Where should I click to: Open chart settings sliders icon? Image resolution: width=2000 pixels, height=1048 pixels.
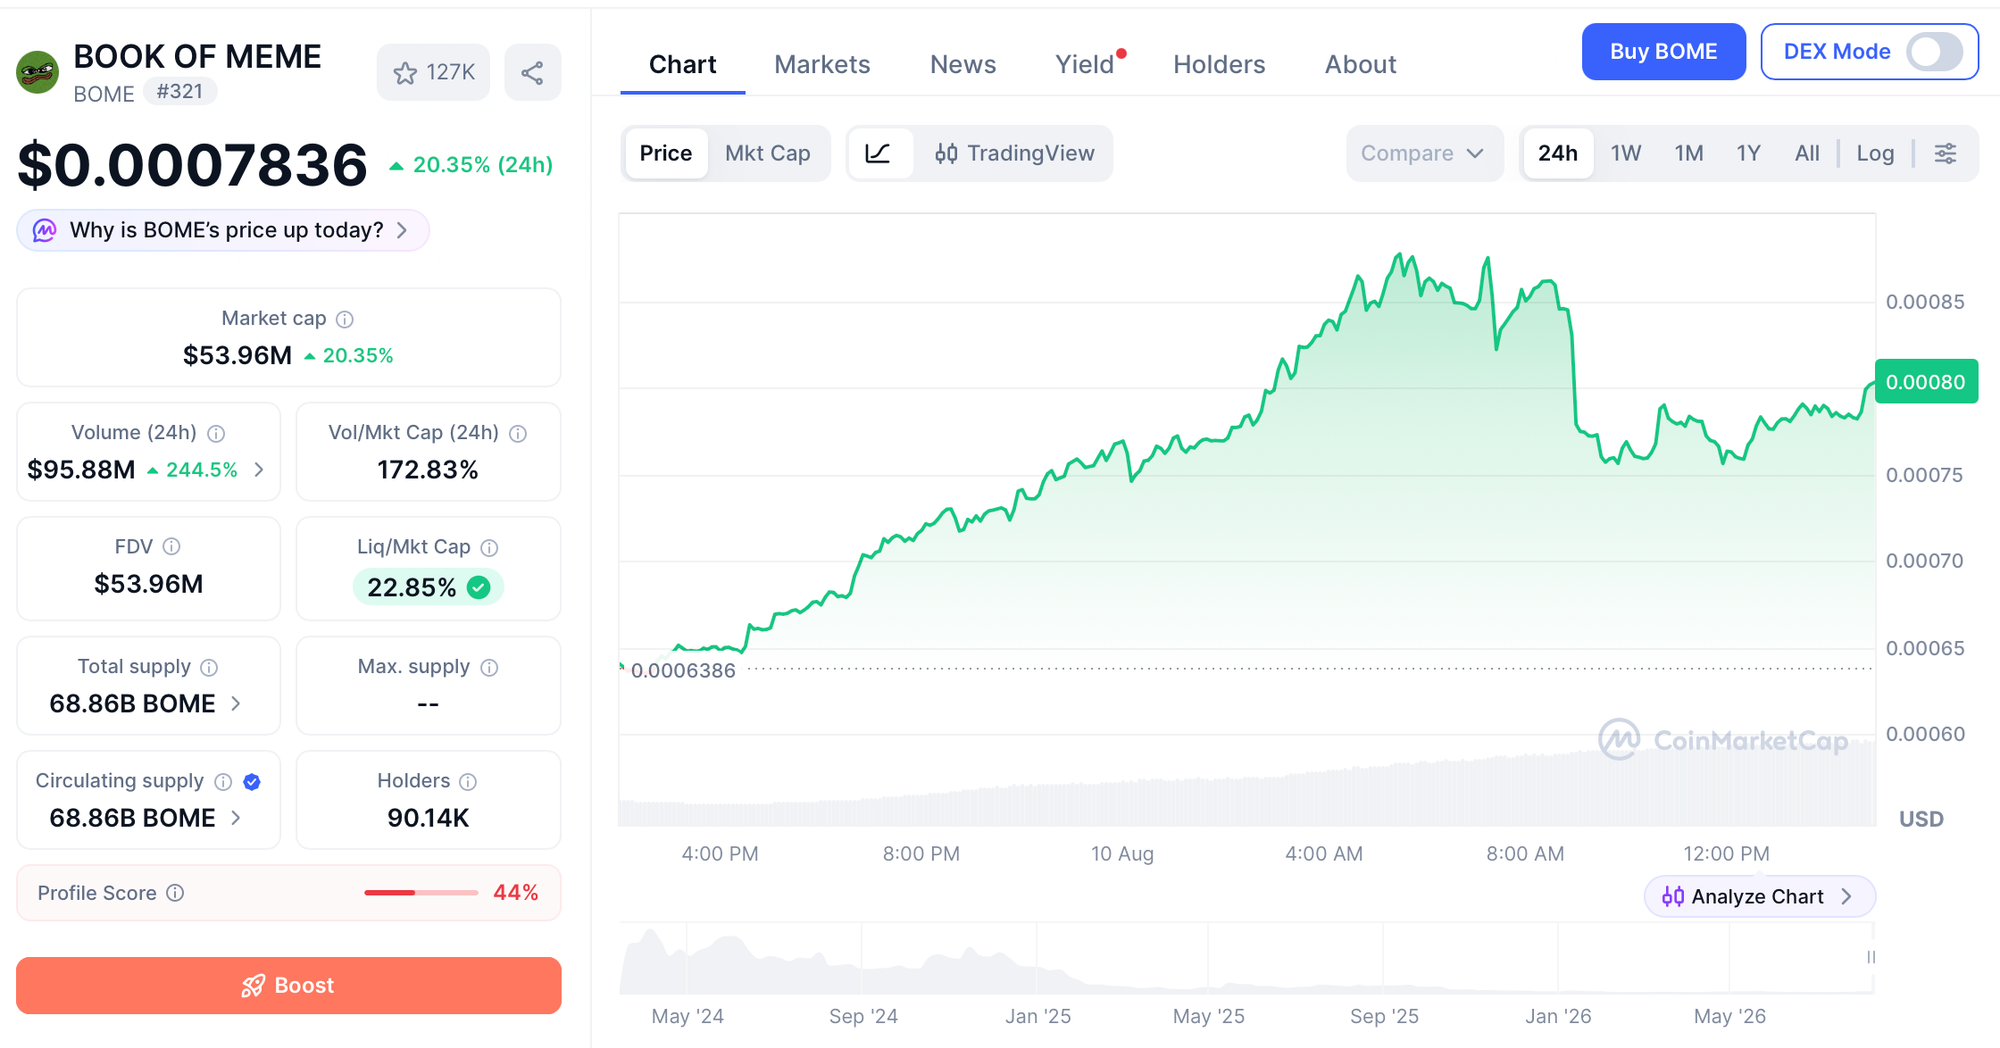pos(1945,153)
